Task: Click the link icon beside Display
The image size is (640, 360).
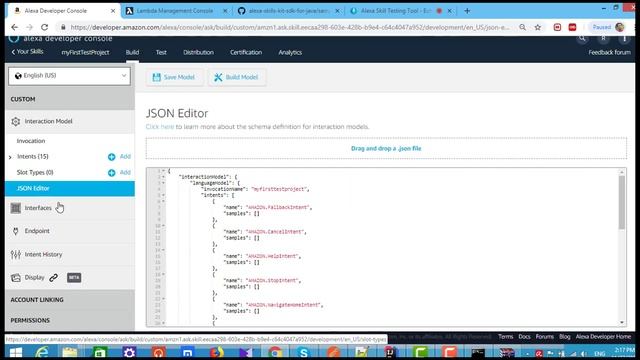Action: [x=53, y=278]
